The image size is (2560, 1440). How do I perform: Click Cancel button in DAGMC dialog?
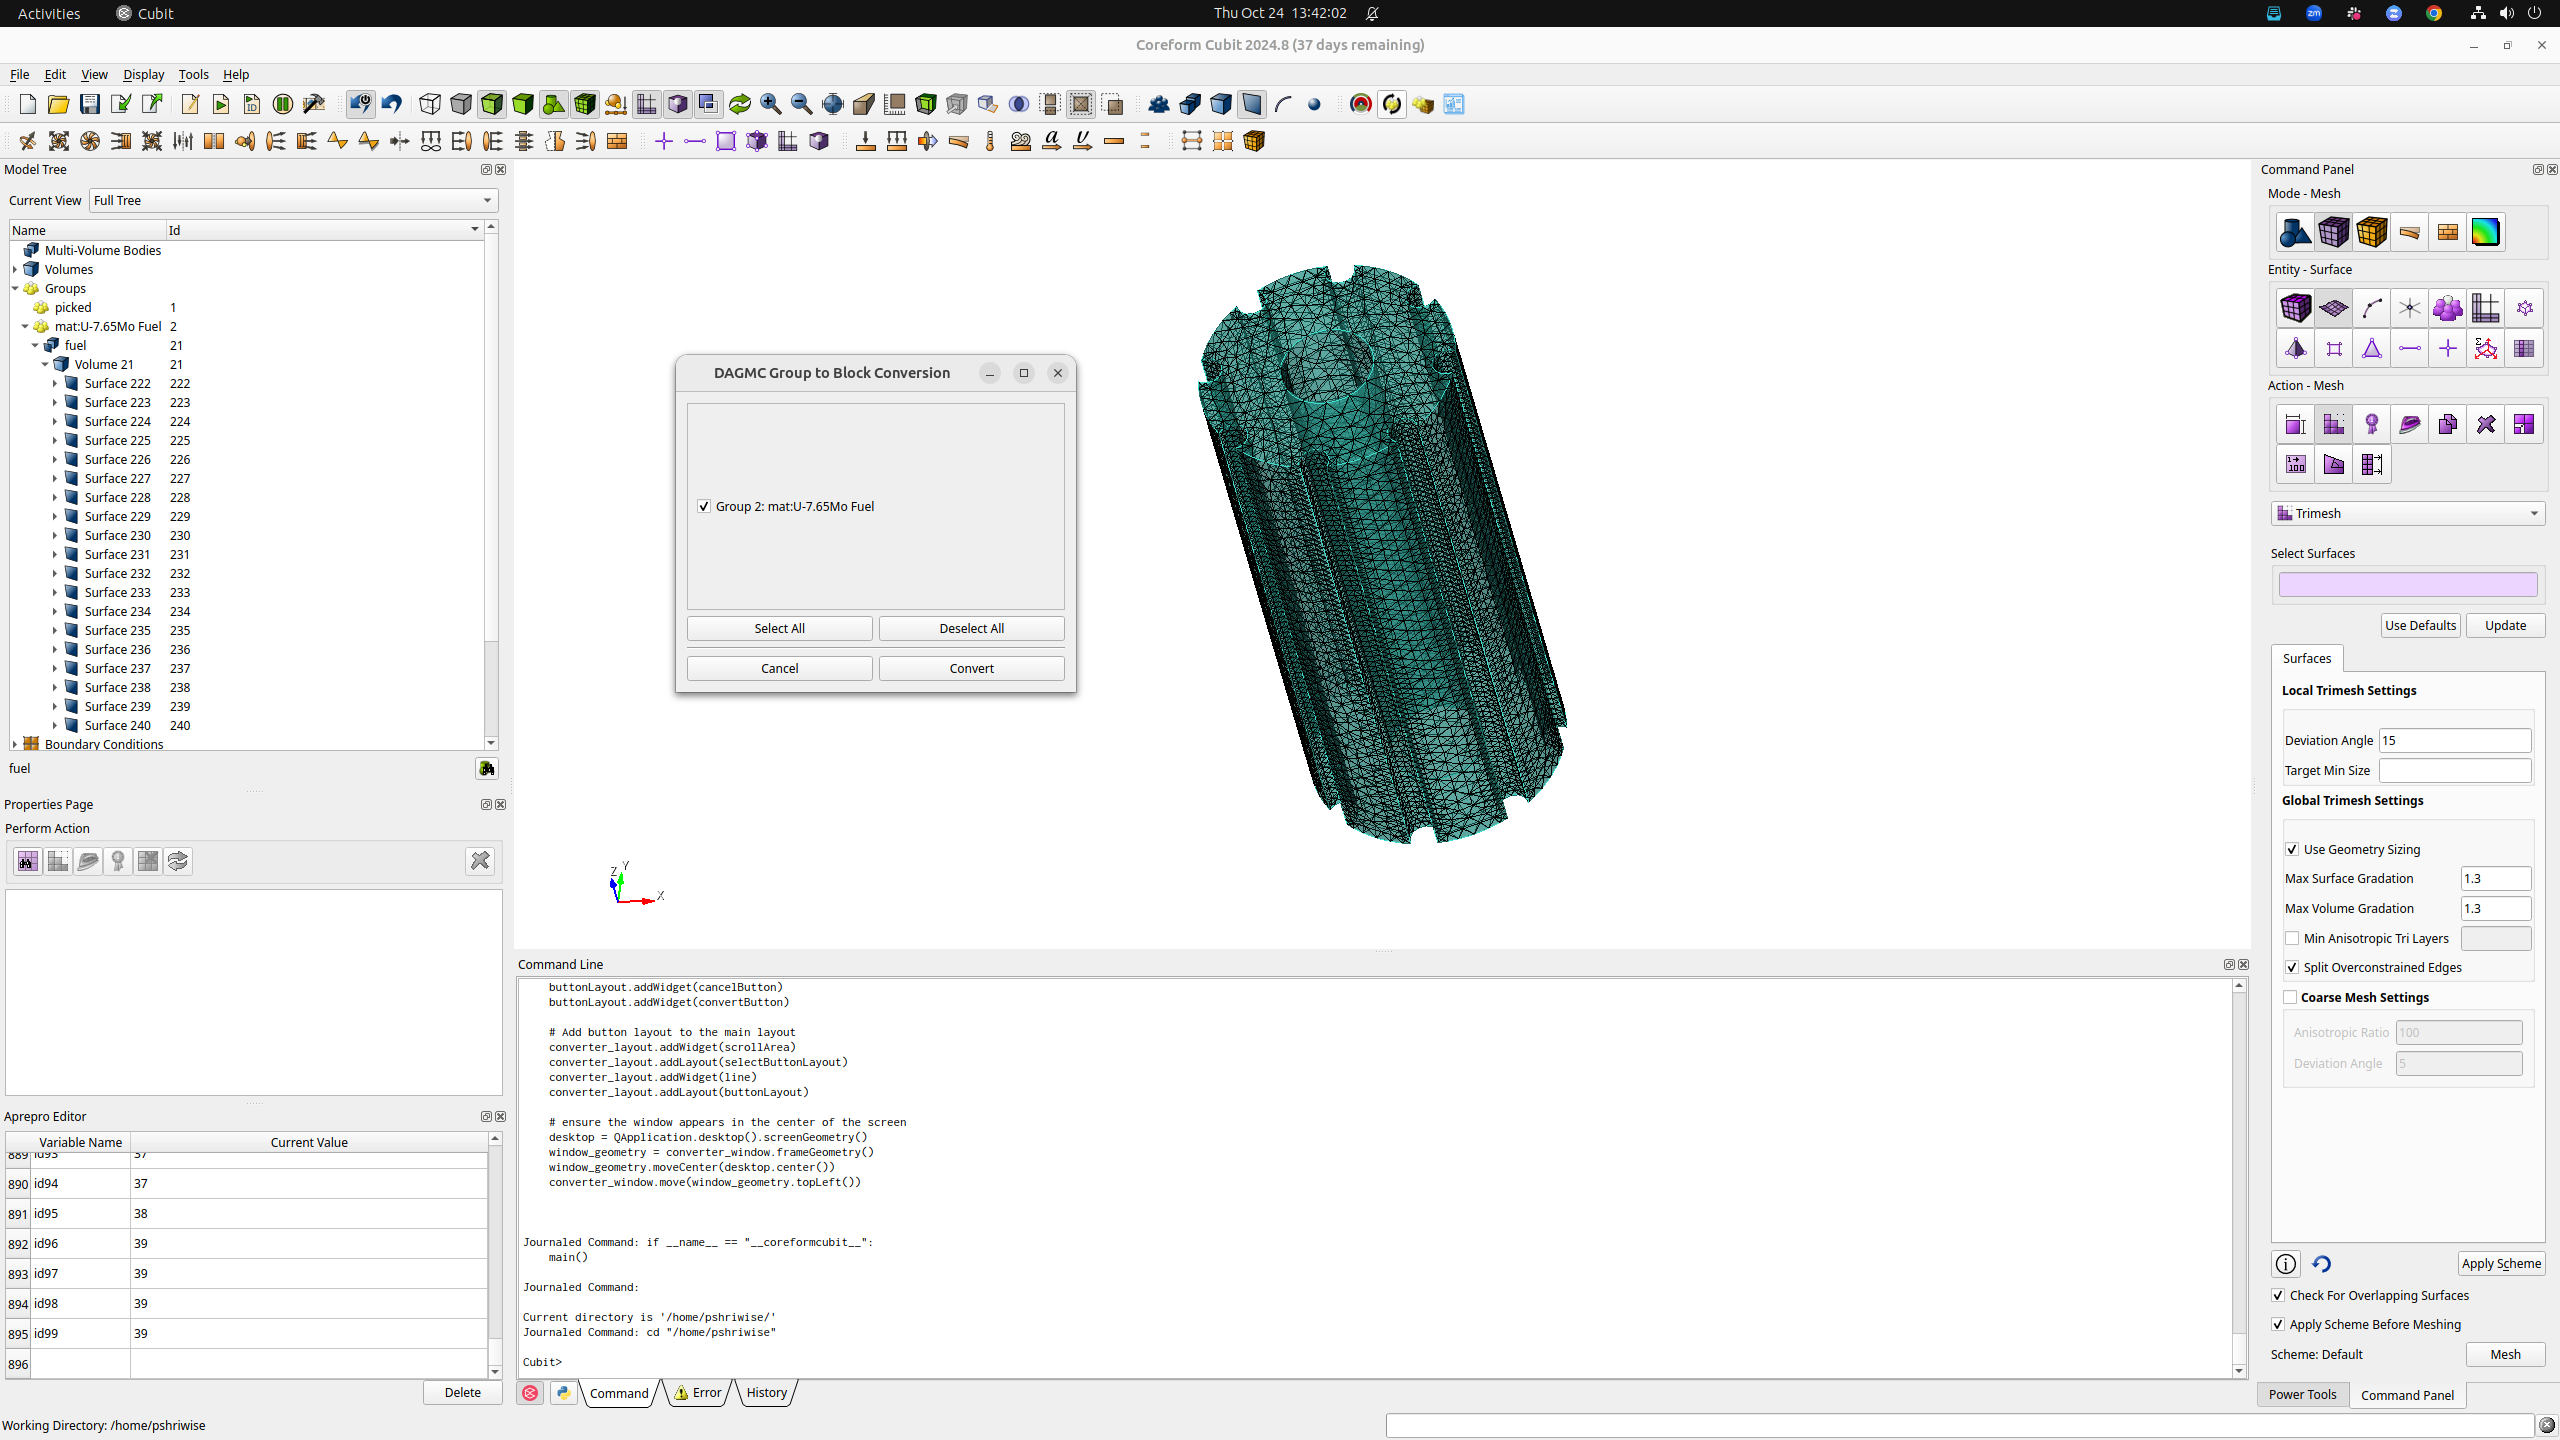point(779,668)
